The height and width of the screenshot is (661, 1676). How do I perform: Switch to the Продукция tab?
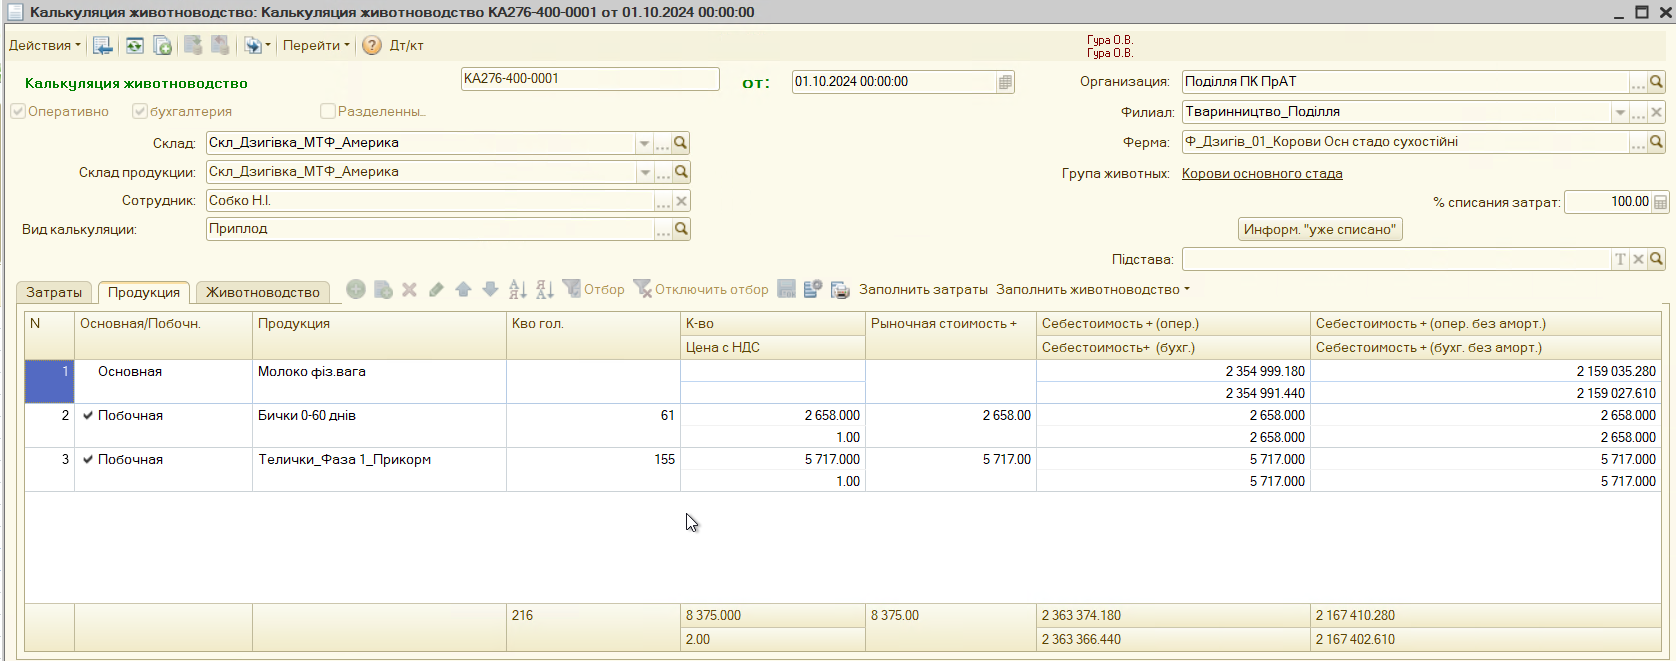[x=144, y=292]
